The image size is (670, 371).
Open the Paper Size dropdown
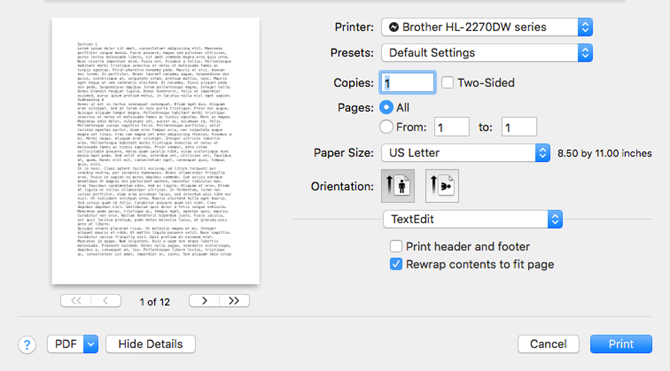click(x=465, y=153)
